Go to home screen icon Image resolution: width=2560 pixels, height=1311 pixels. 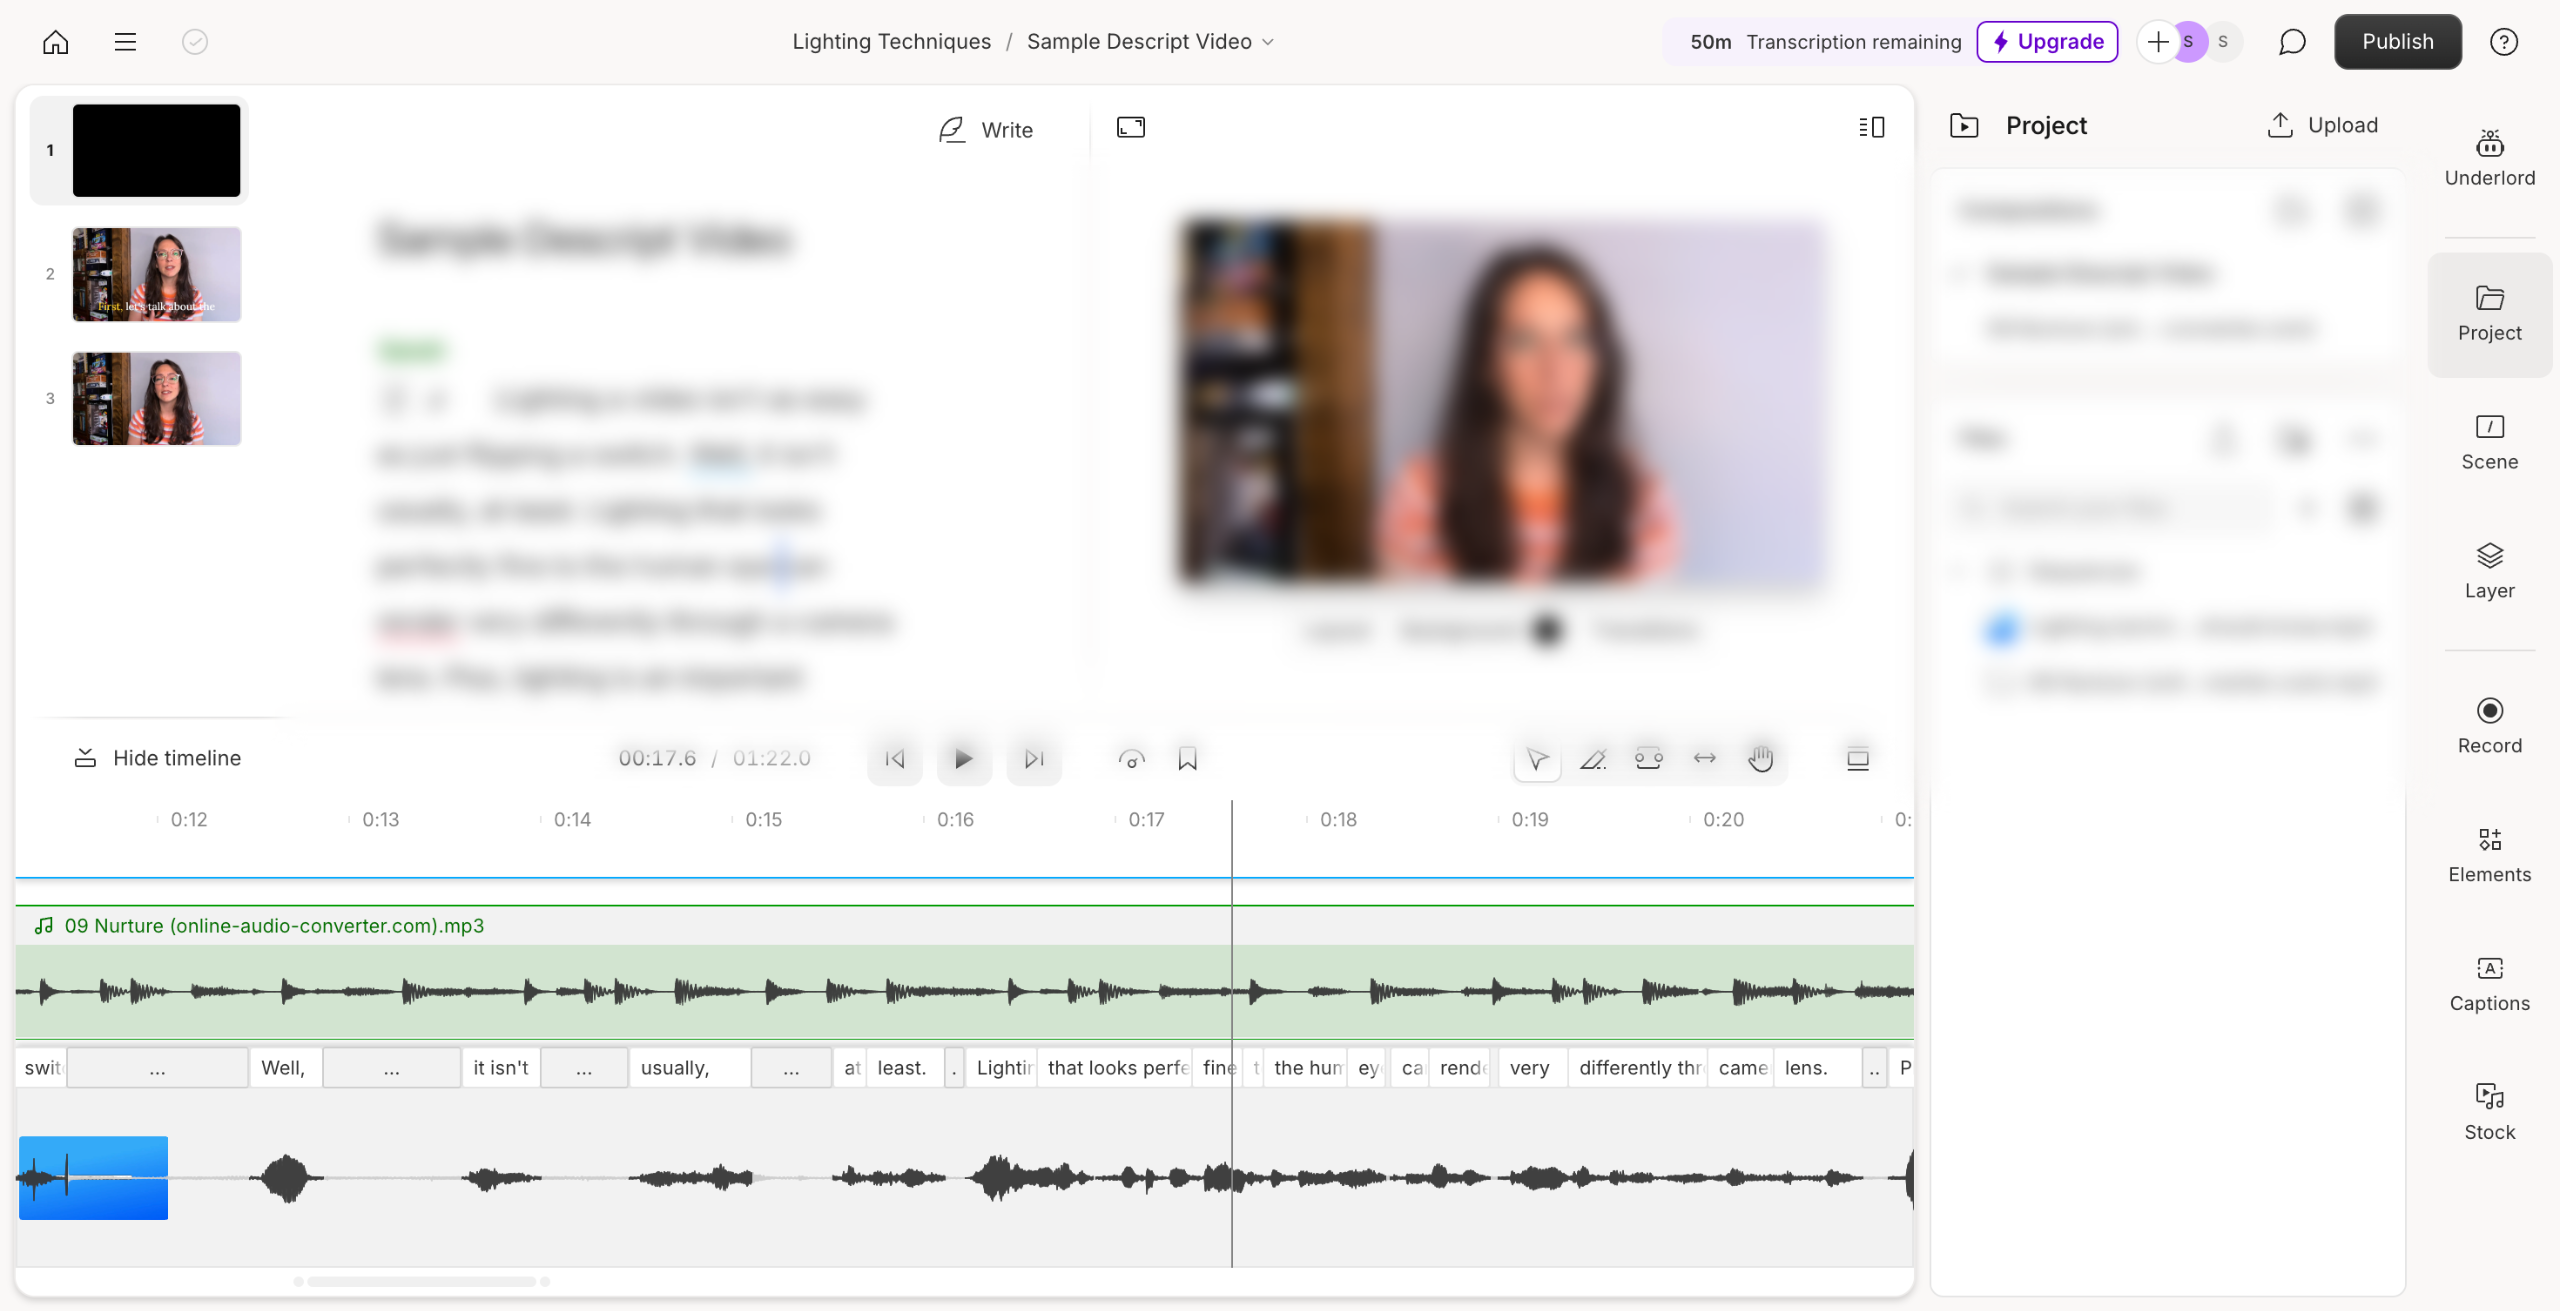[x=56, y=42]
